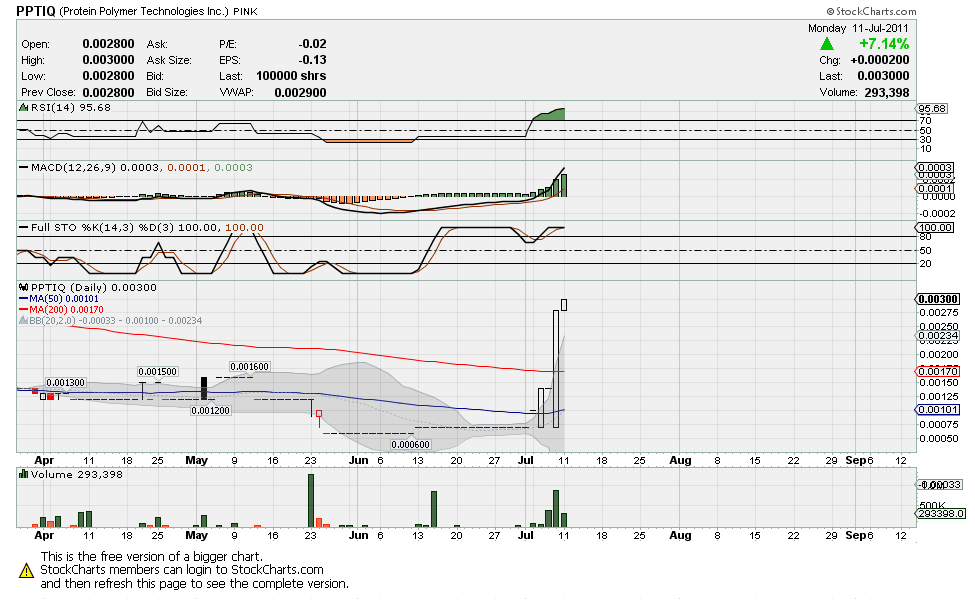Click the 293398.0 volume axis tag
The width and height of the screenshot is (975, 600).
pos(941,514)
